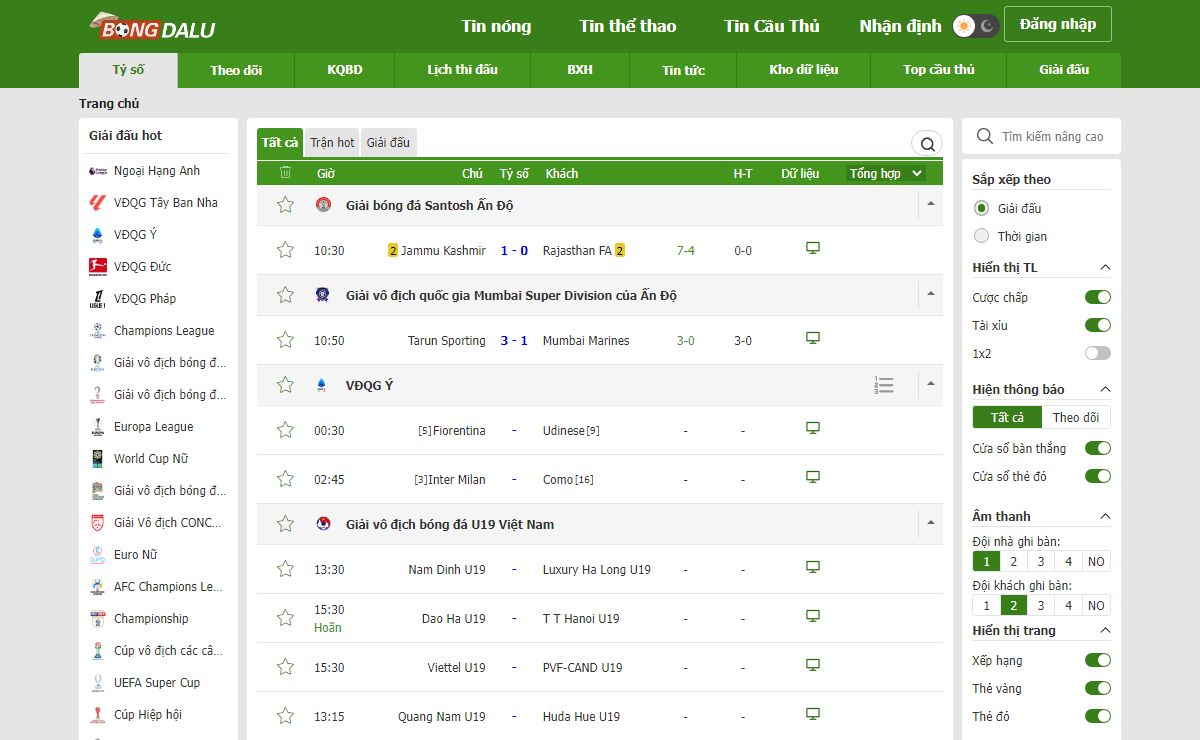Open Champions League in hot leagues sidebar
The image size is (1200, 740).
tap(164, 331)
